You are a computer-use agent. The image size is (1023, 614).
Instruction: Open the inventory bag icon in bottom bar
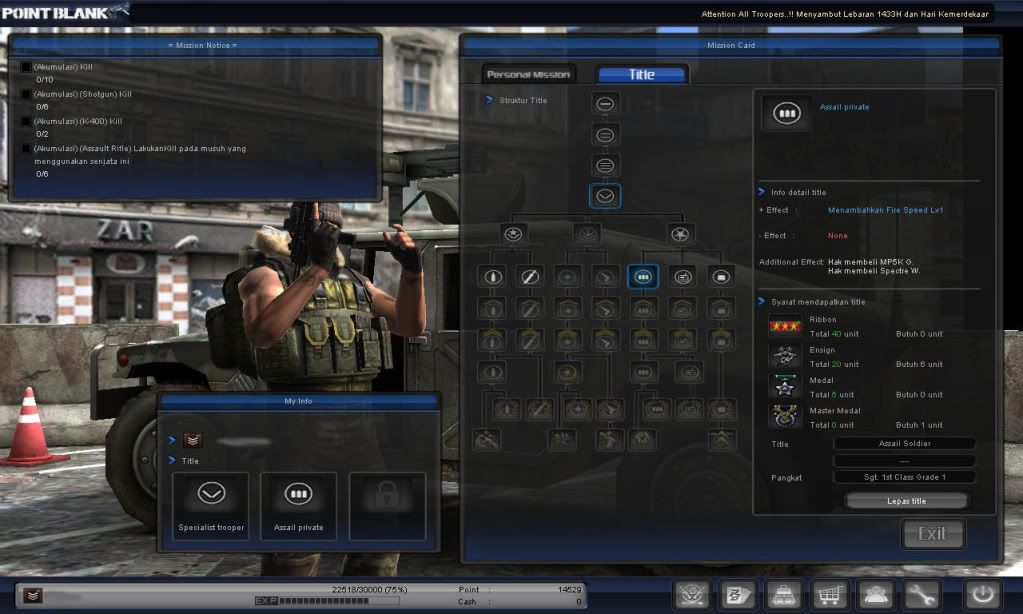point(783,595)
